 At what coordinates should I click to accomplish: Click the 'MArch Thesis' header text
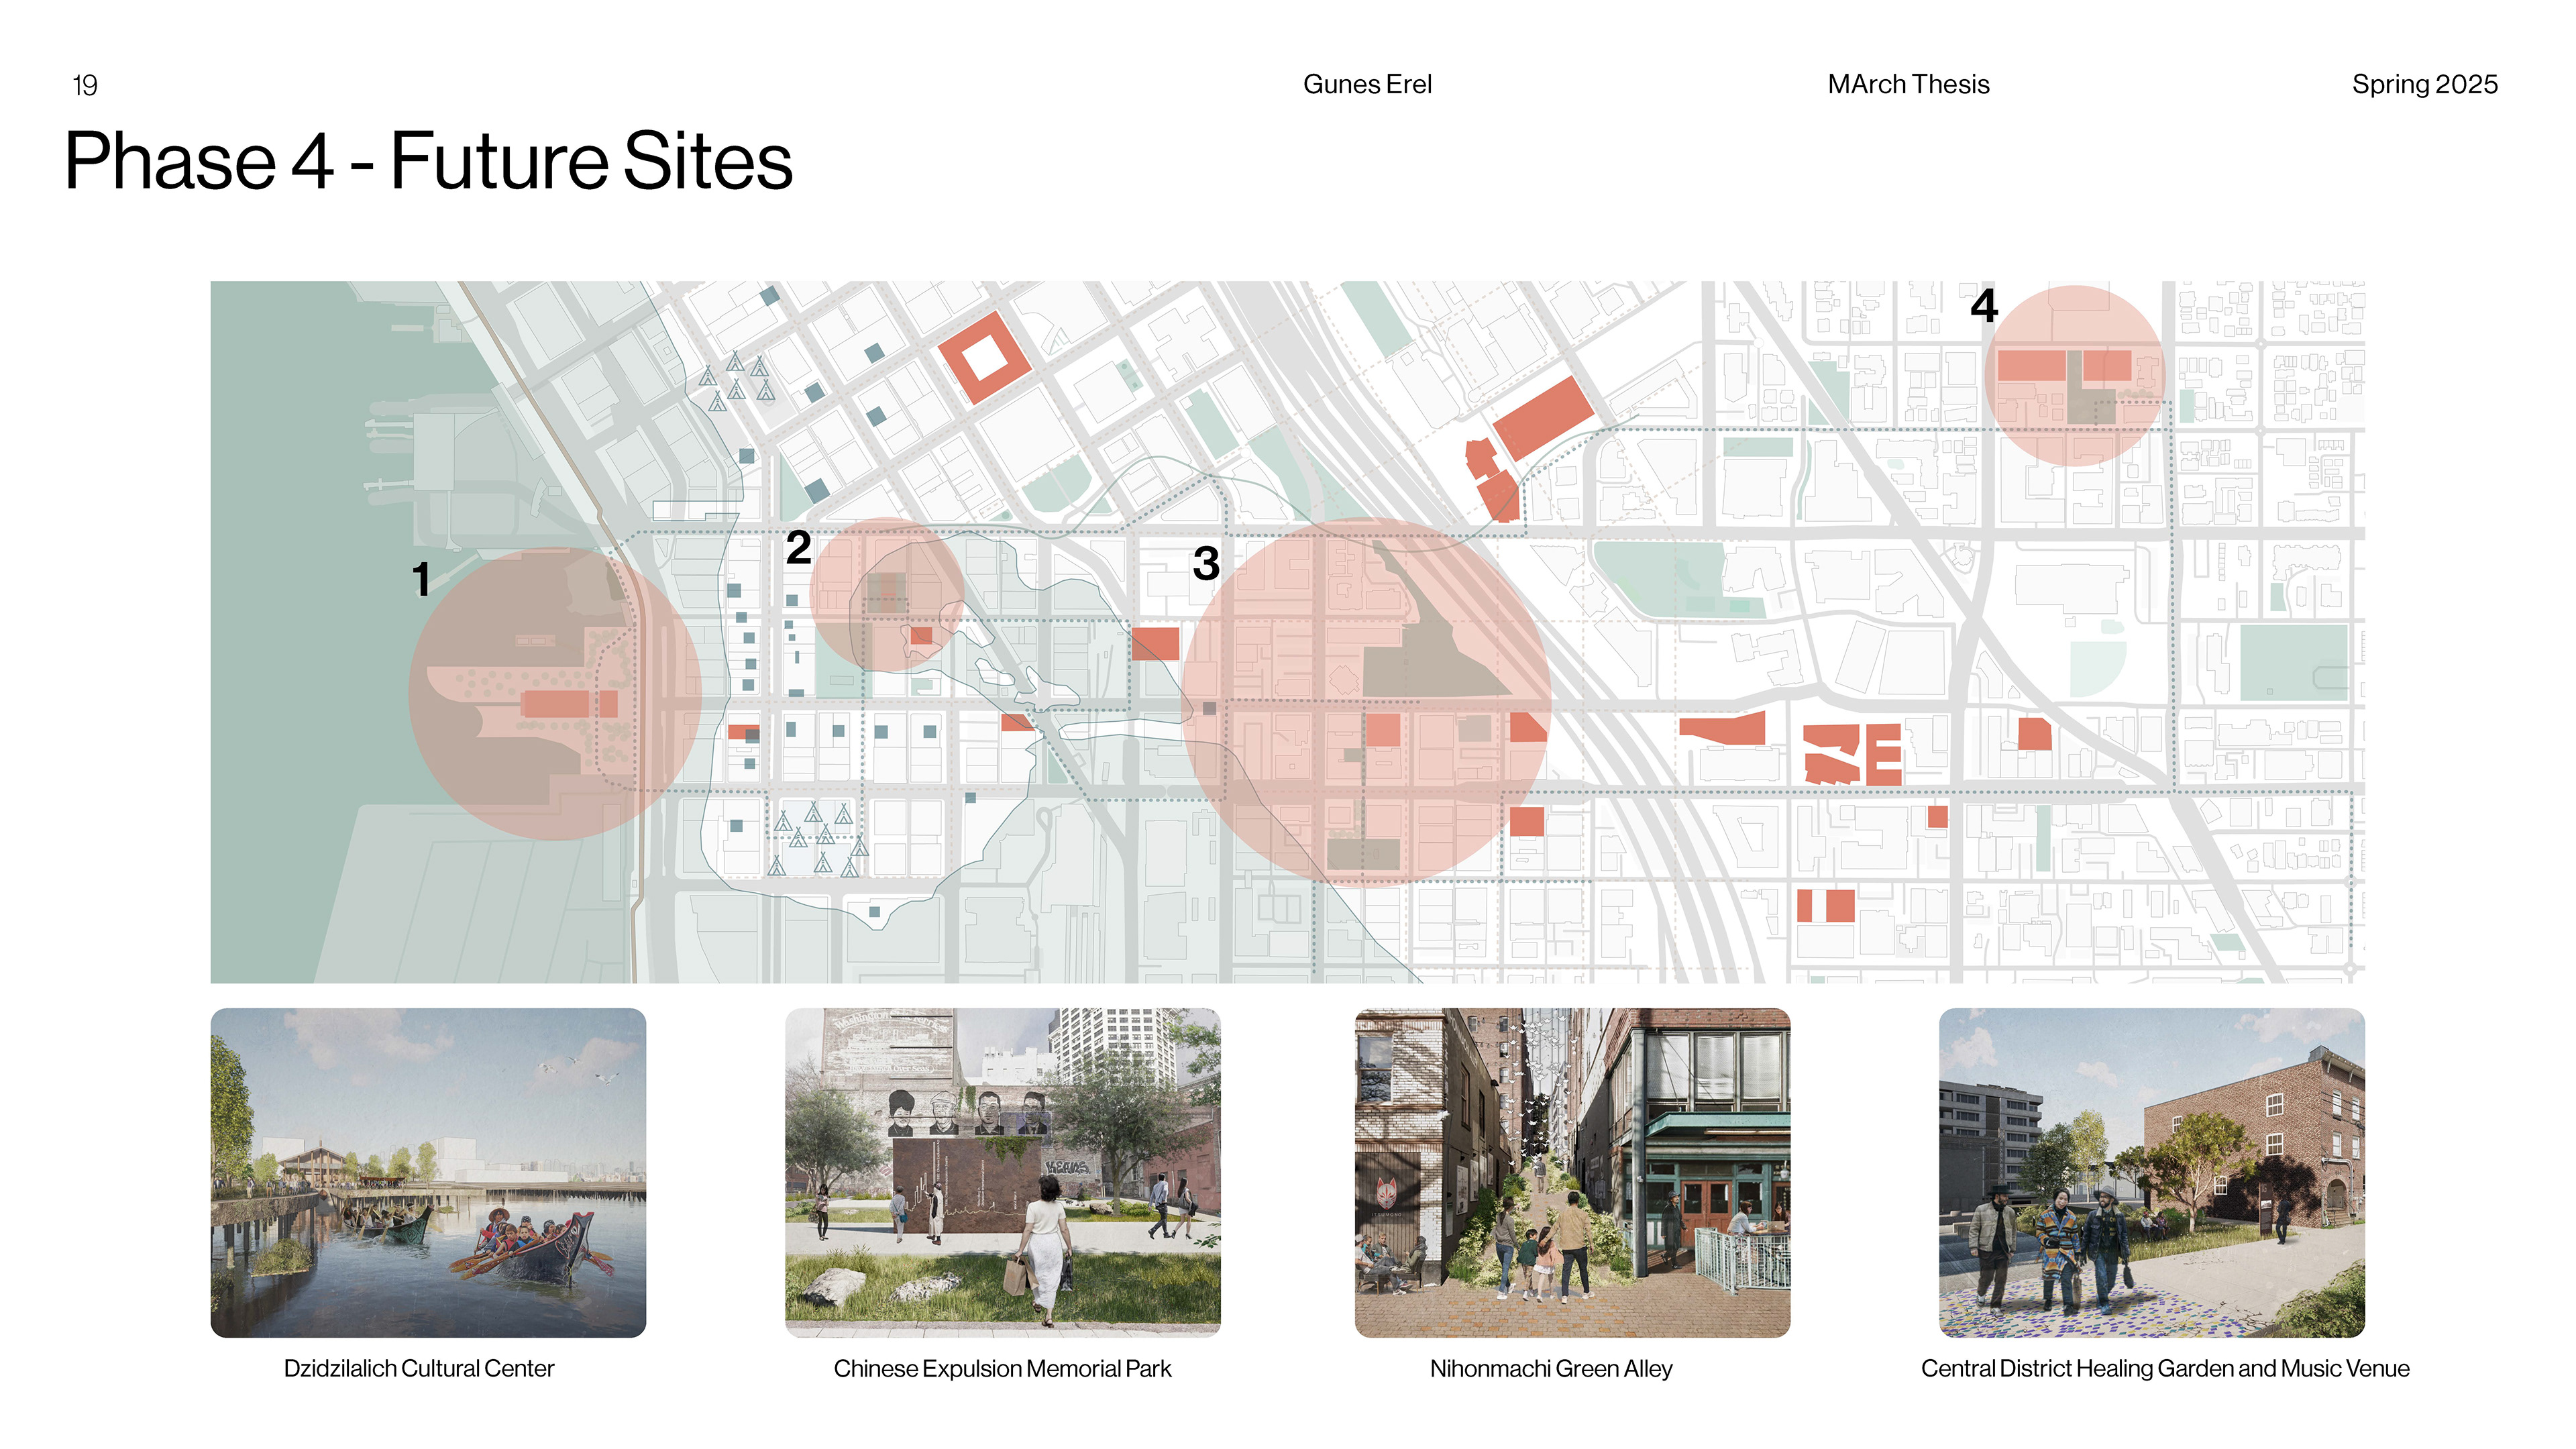[1908, 84]
